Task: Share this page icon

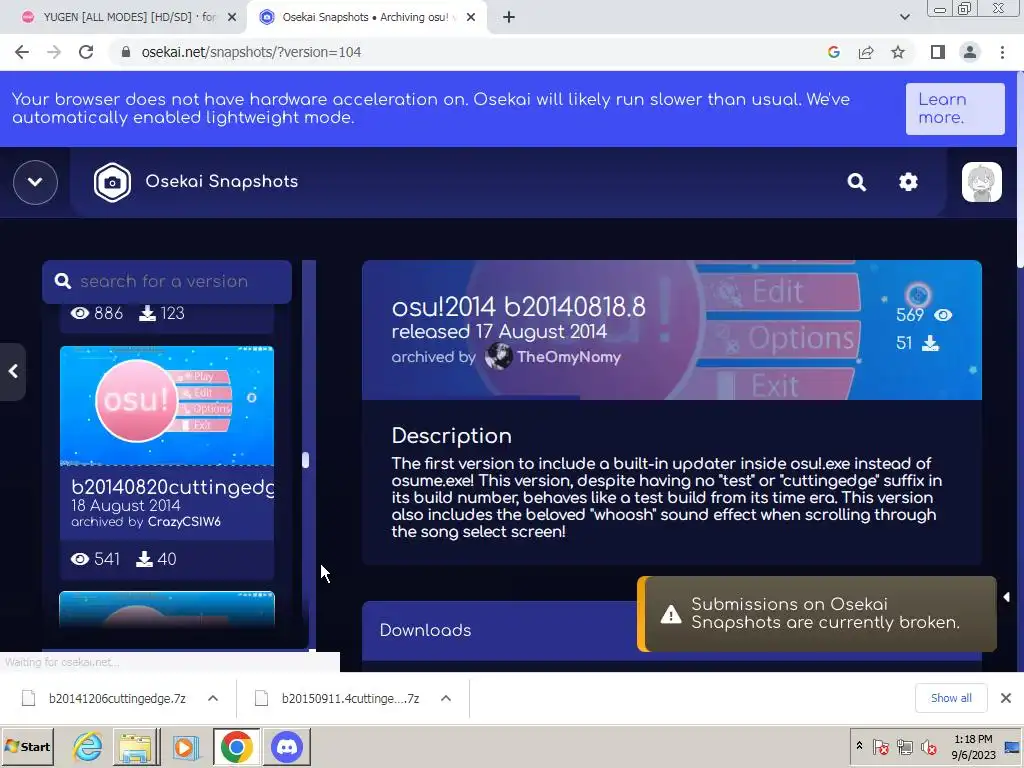Action: pos(866,52)
